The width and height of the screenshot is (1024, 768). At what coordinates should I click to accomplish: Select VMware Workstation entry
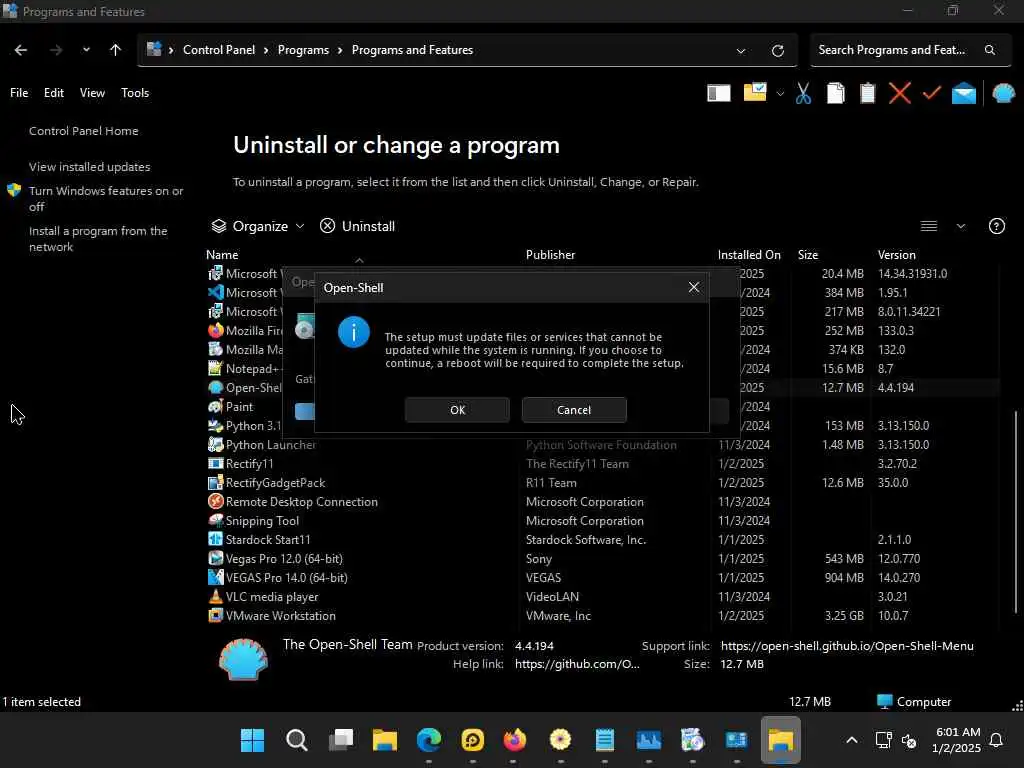[x=602, y=615]
